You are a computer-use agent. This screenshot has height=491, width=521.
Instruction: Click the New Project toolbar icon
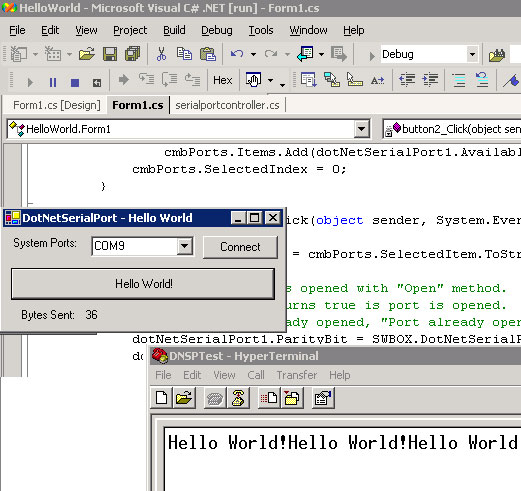pyautogui.click(x=19, y=54)
